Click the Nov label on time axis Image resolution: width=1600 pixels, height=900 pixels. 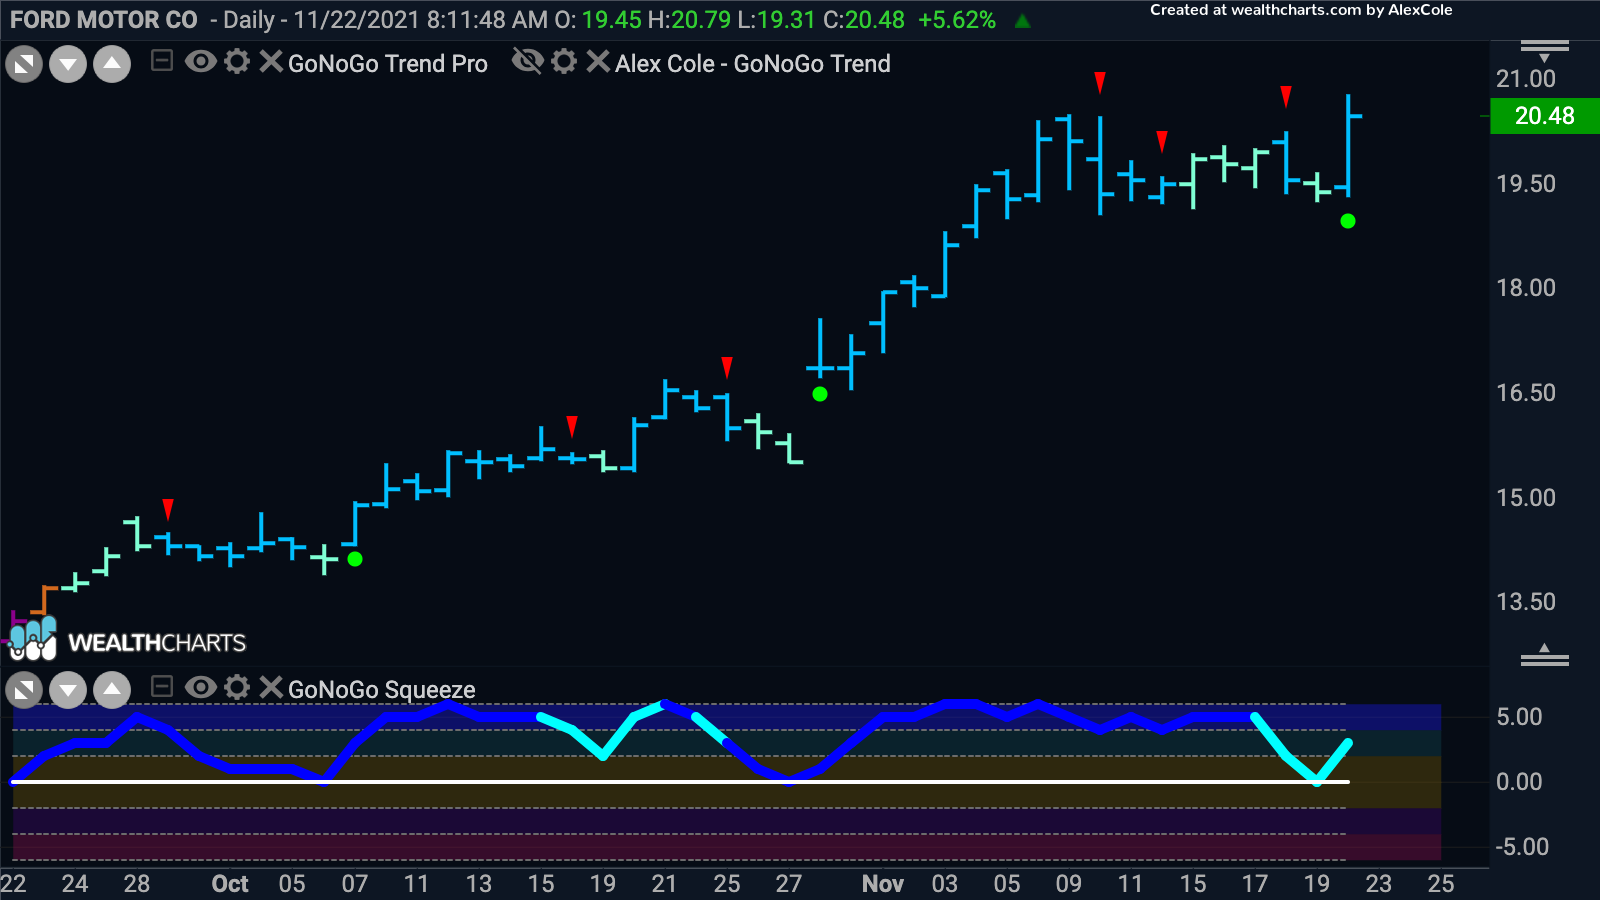[883, 884]
